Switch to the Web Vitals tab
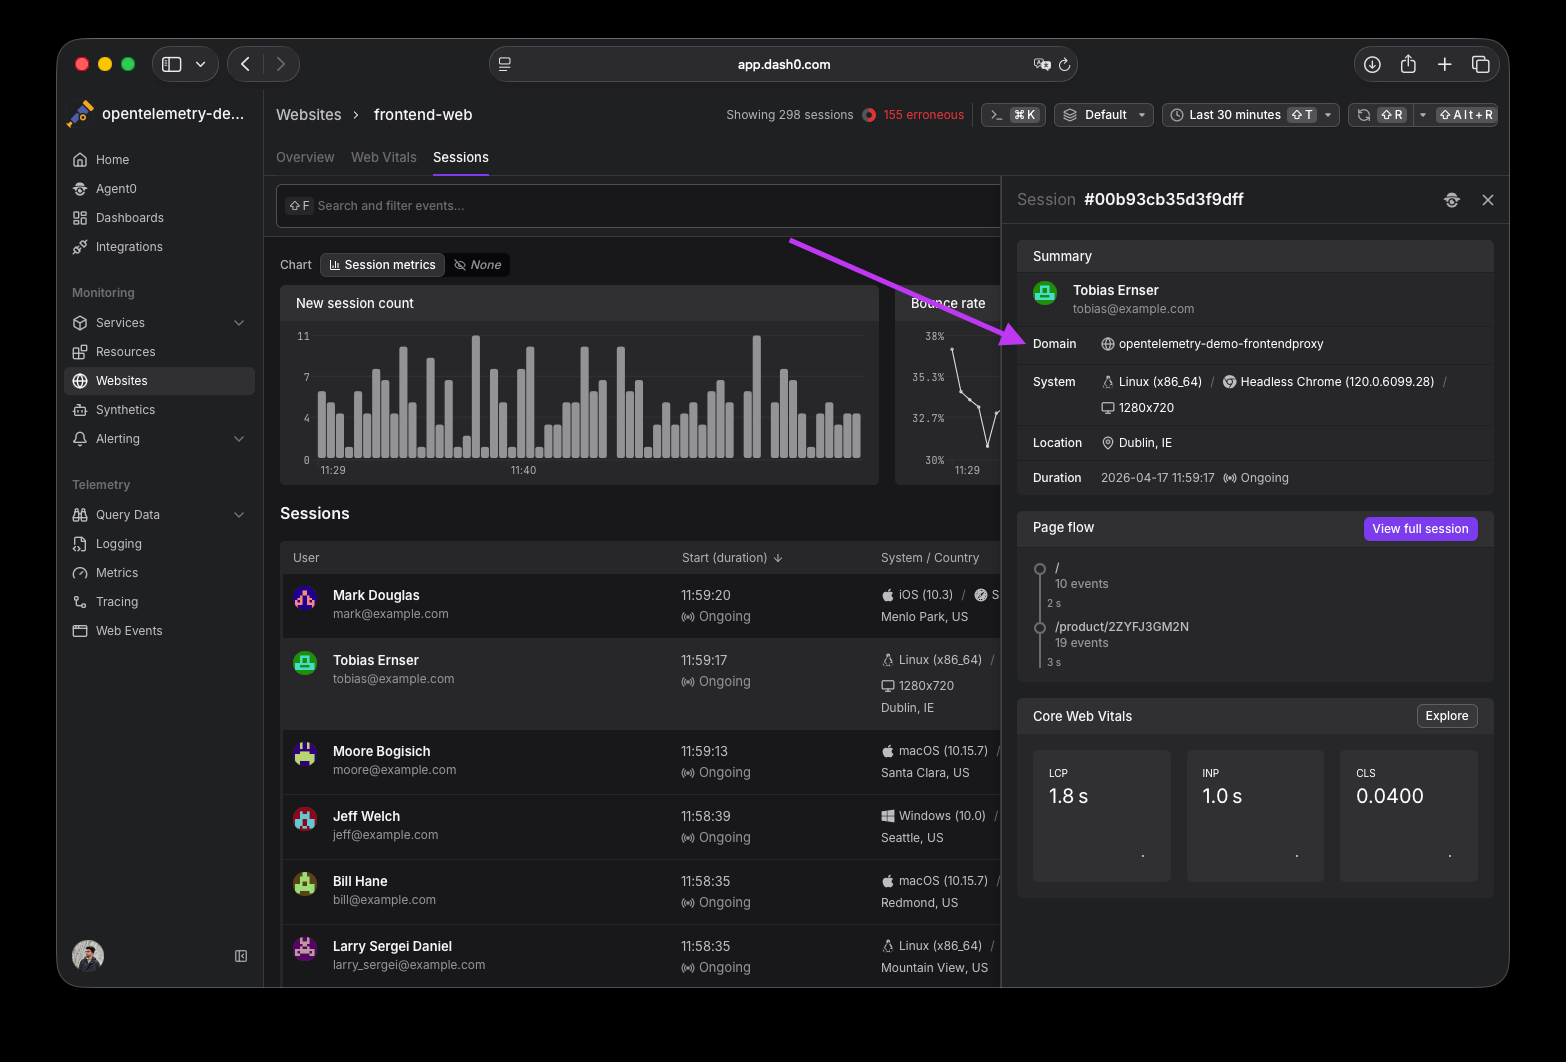Viewport: 1566px width, 1062px height. pos(383,158)
